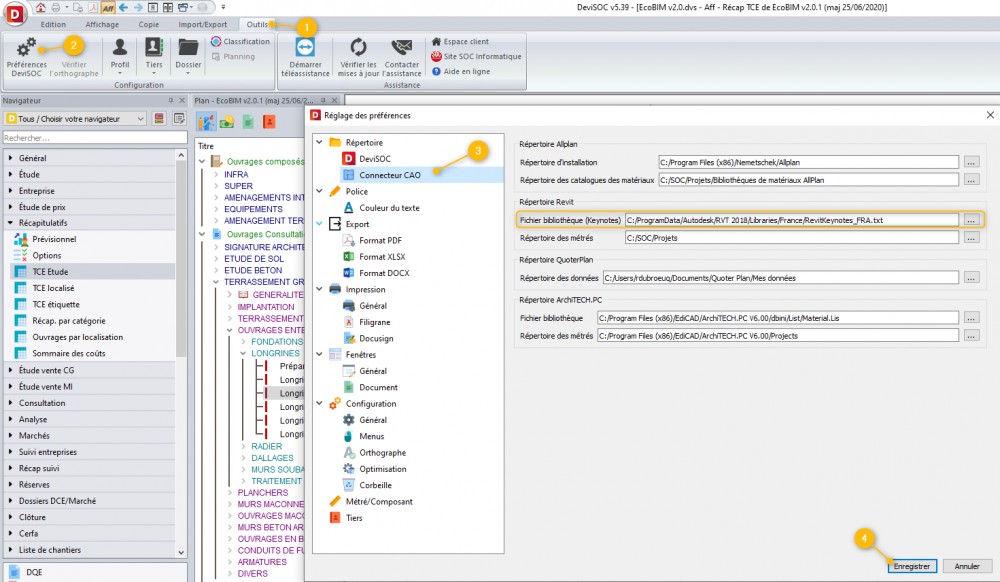Click the Enregistrer button
The width and height of the screenshot is (1000, 582).
point(912,566)
